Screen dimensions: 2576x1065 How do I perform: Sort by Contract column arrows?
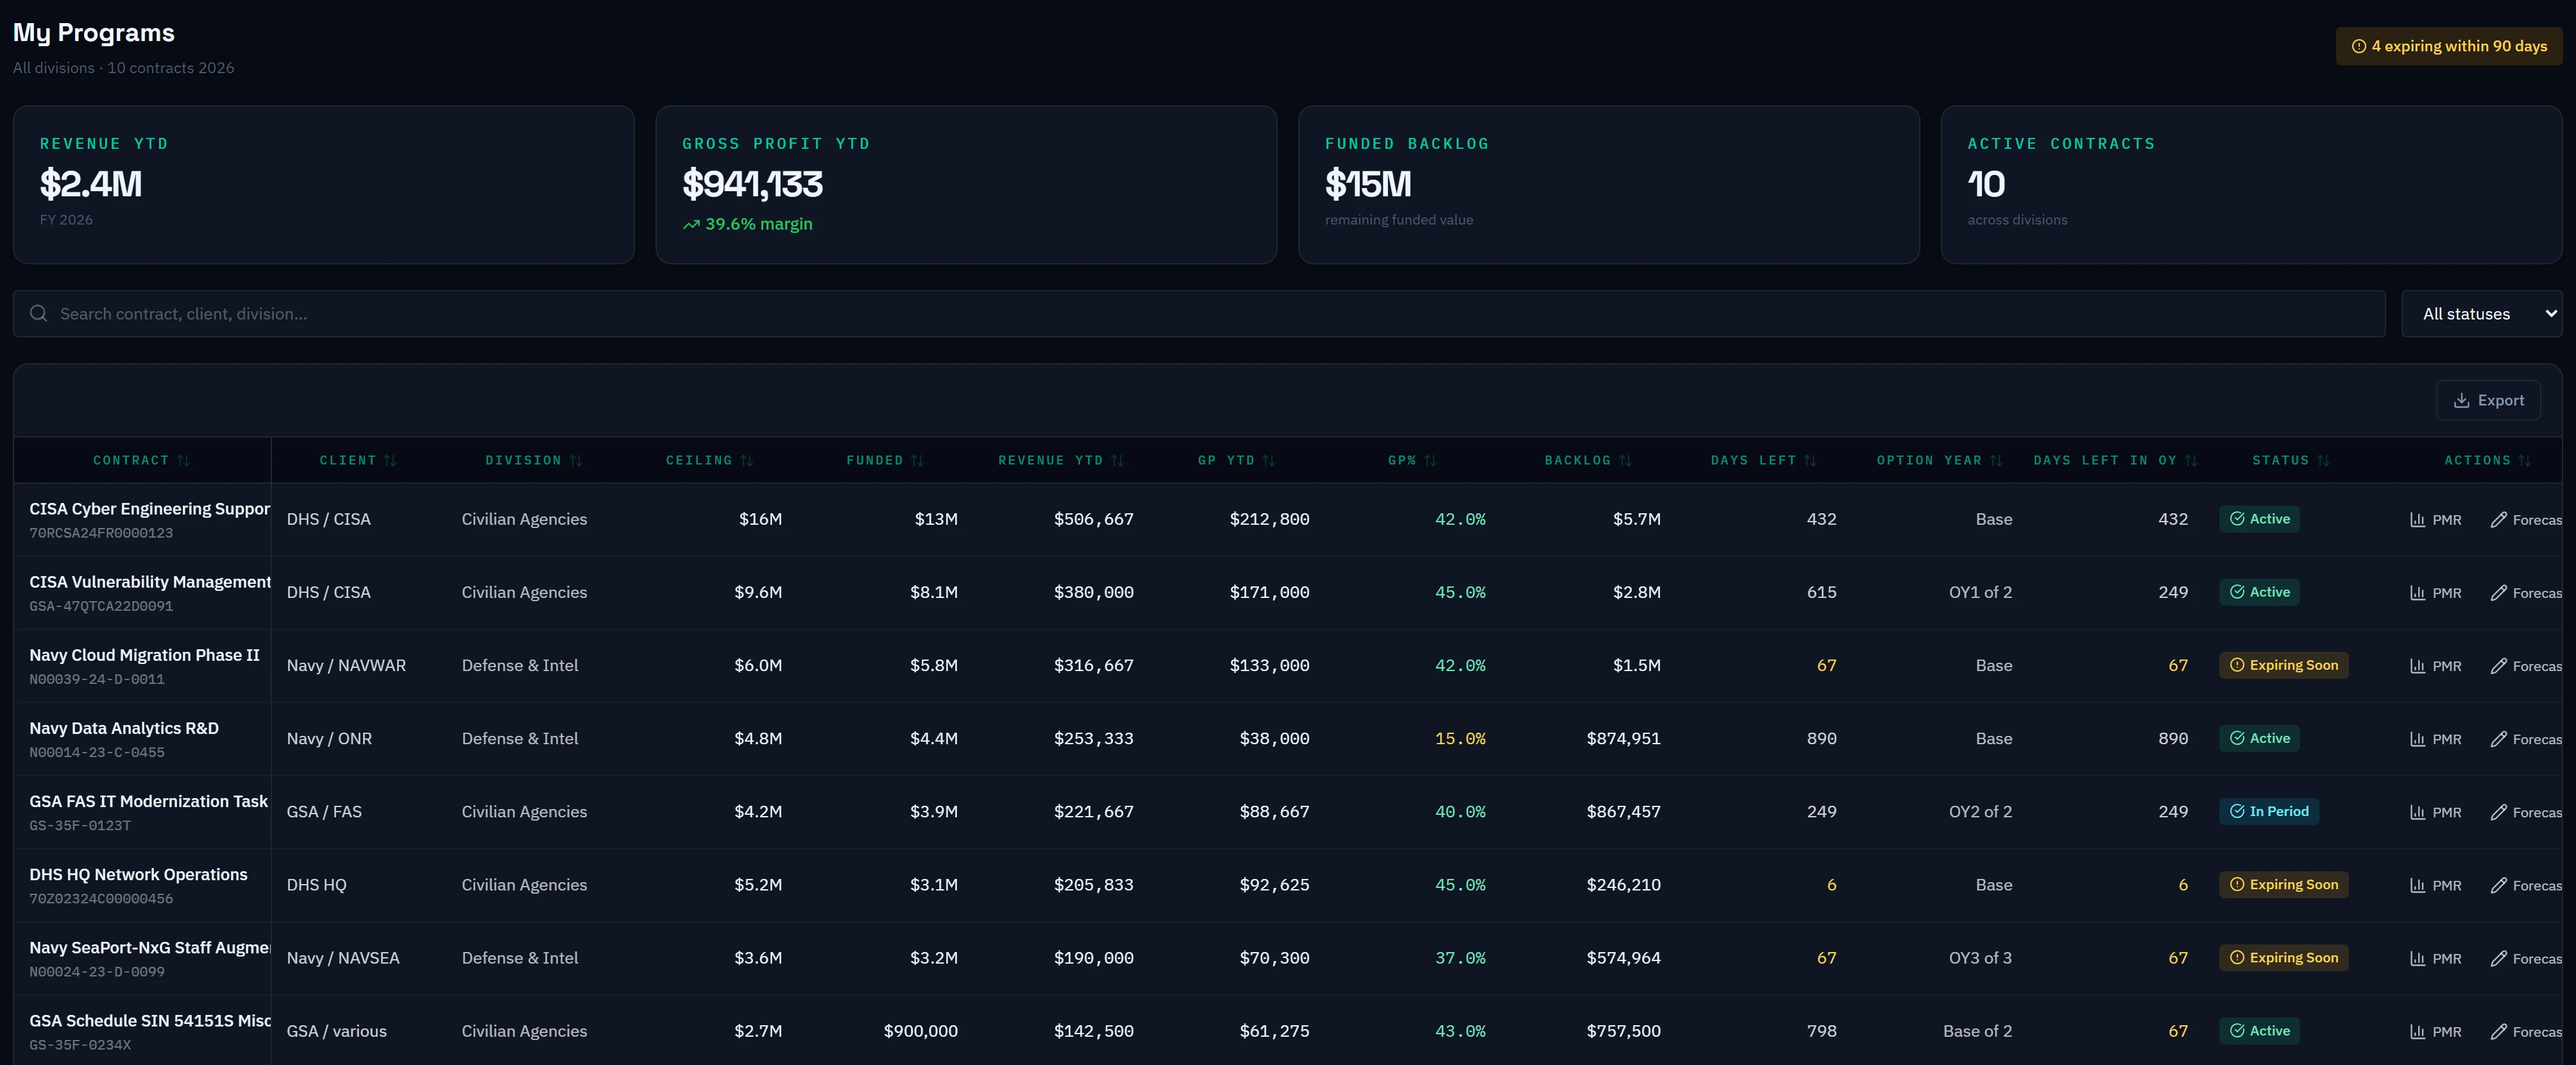(183, 460)
